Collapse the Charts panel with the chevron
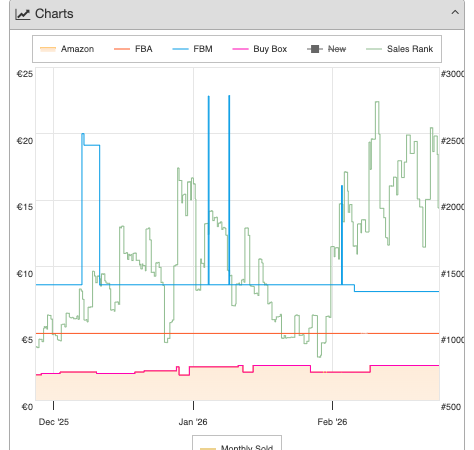Viewport: 474px width, 450px height. pos(455,13)
